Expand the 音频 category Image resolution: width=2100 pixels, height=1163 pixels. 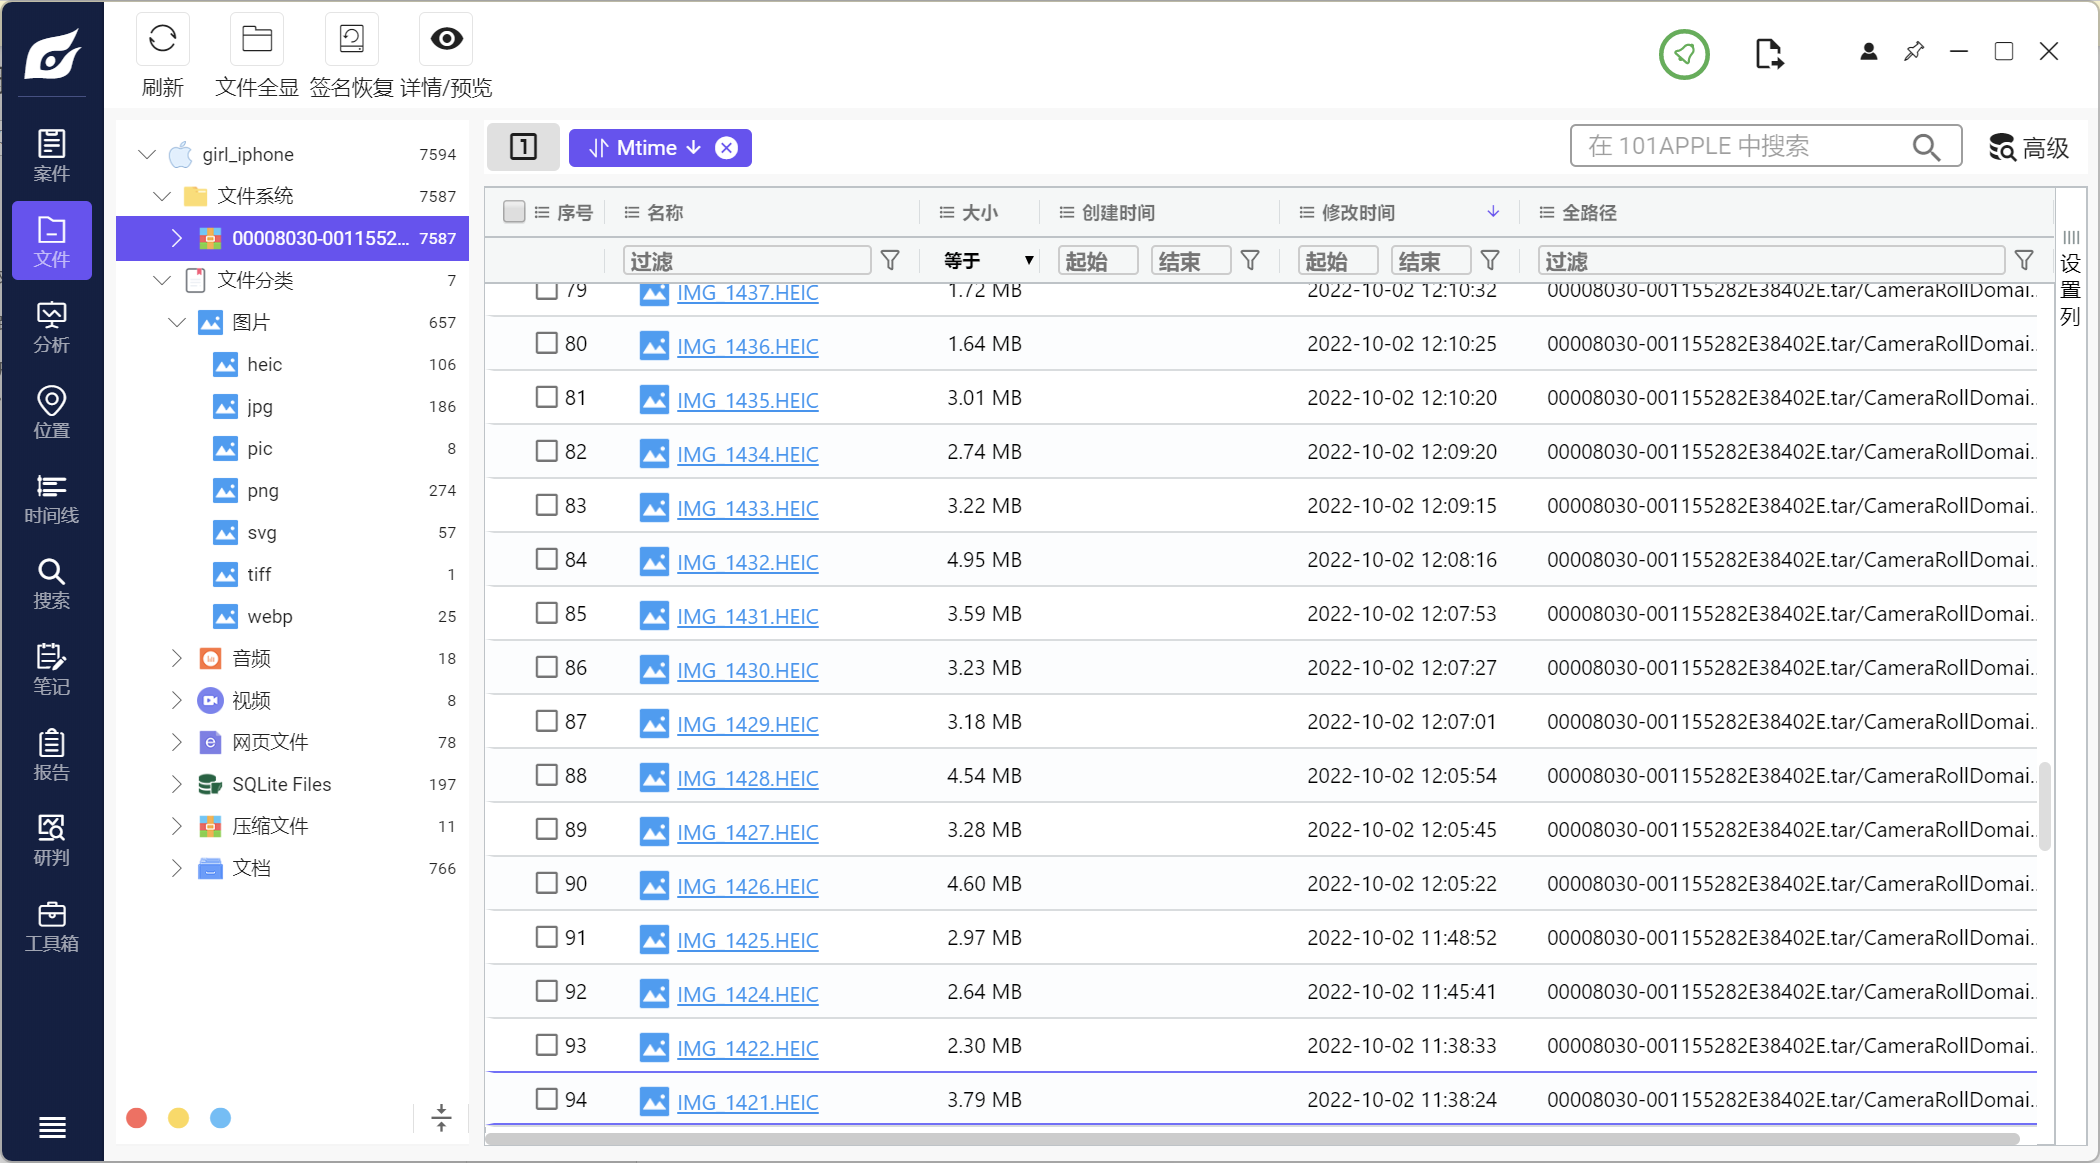pyautogui.click(x=177, y=658)
